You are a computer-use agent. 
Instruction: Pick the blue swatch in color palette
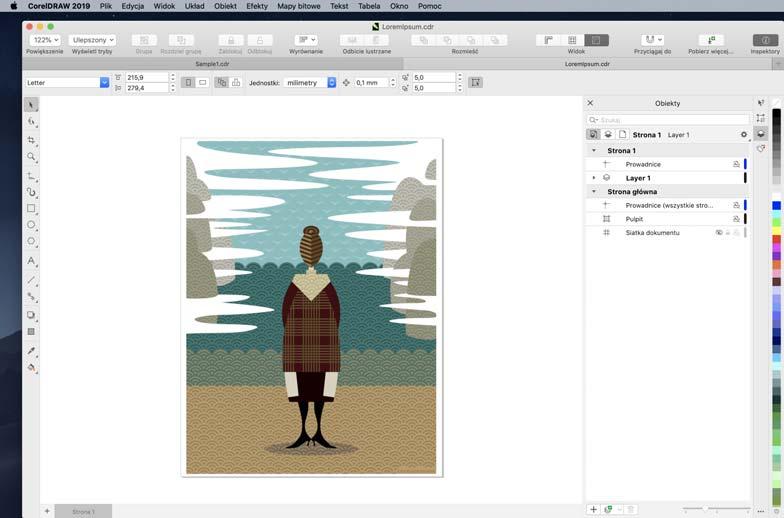776,206
